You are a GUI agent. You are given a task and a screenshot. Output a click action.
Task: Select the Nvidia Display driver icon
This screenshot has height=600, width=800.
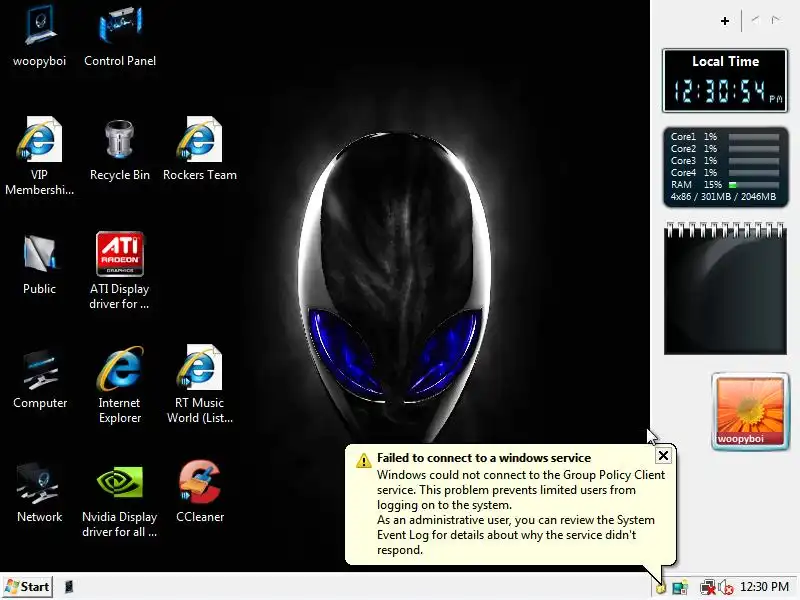click(x=120, y=500)
